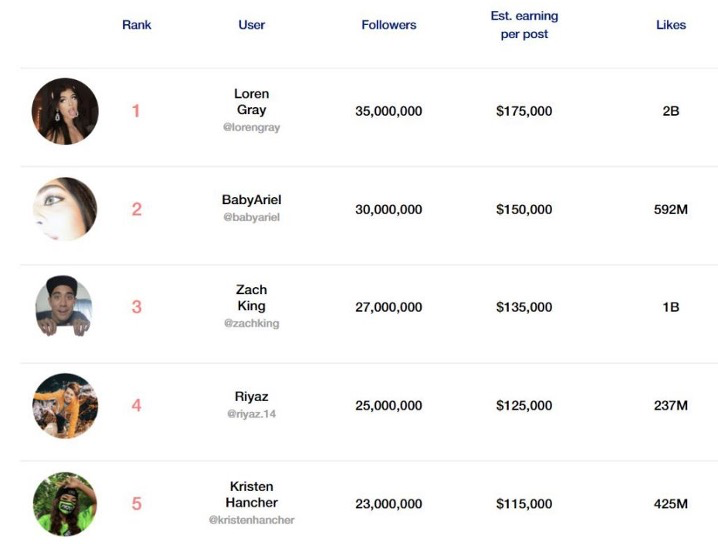
Task: Click Riyaz's profile picture
Action: coord(65,405)
